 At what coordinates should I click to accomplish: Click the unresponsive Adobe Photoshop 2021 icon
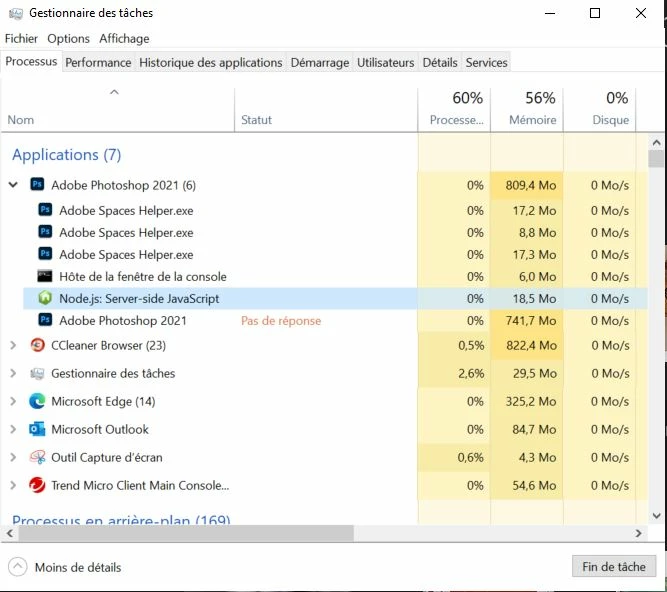(45, 320)
